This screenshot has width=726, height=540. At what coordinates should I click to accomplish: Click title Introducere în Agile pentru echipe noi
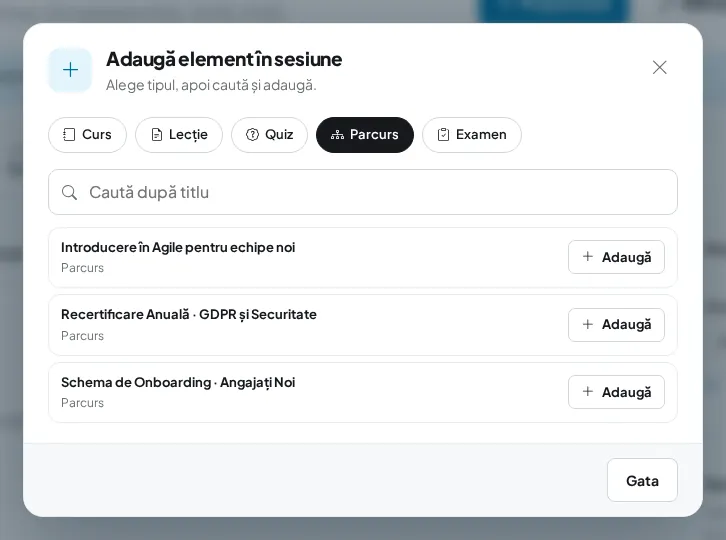coord(178,247)
